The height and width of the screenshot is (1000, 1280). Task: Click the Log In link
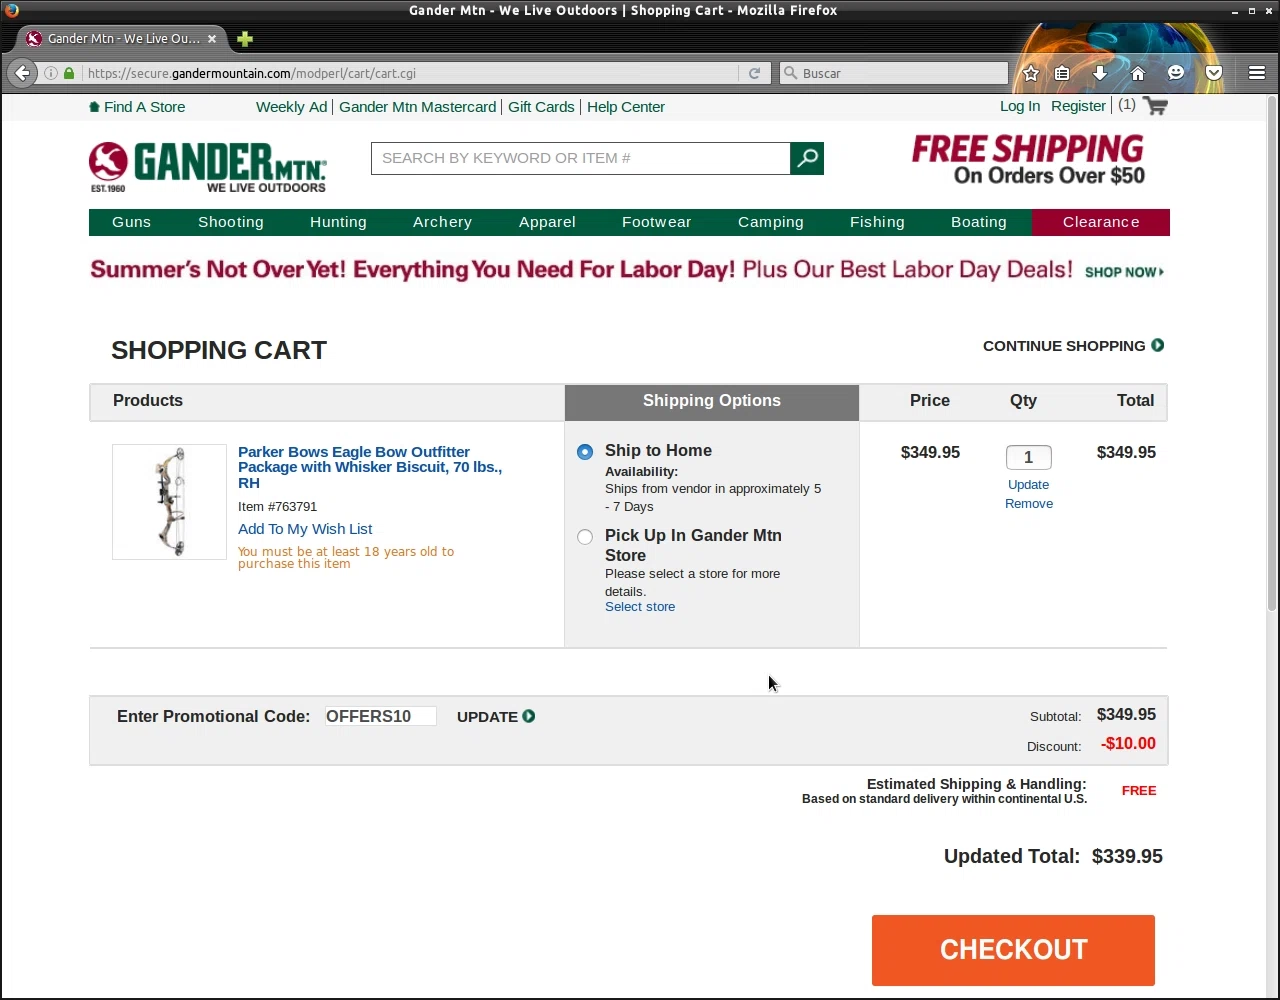1020,106
